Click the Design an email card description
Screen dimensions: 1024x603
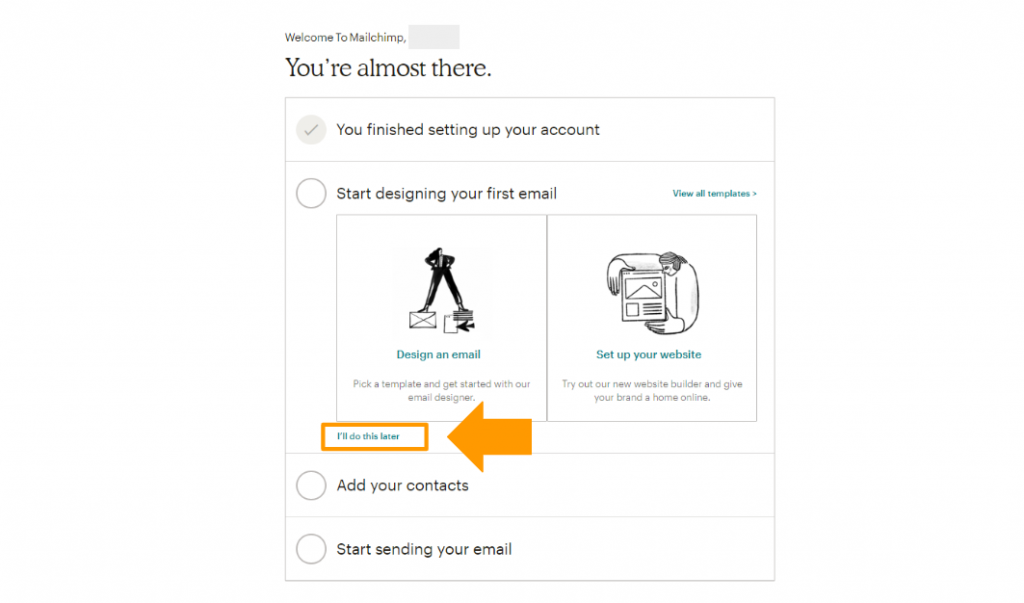pos(441,390)
